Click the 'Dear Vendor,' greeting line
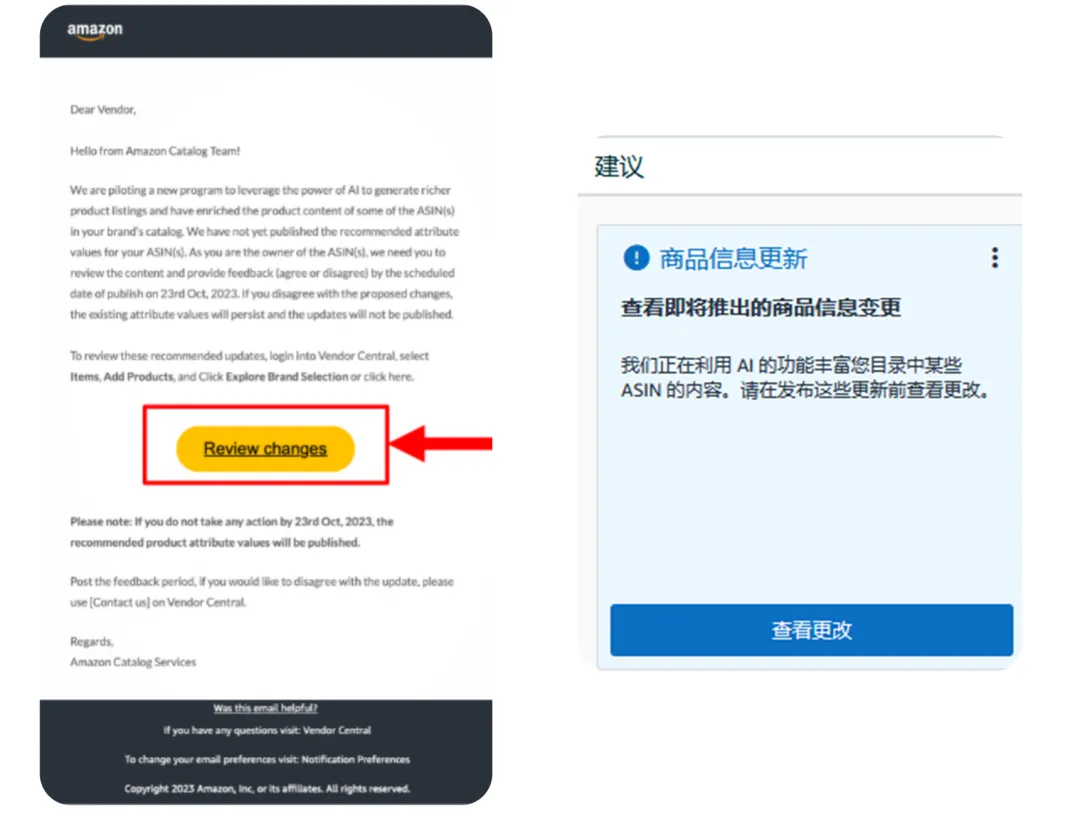The image size is (1080, 814). [103, 109]
